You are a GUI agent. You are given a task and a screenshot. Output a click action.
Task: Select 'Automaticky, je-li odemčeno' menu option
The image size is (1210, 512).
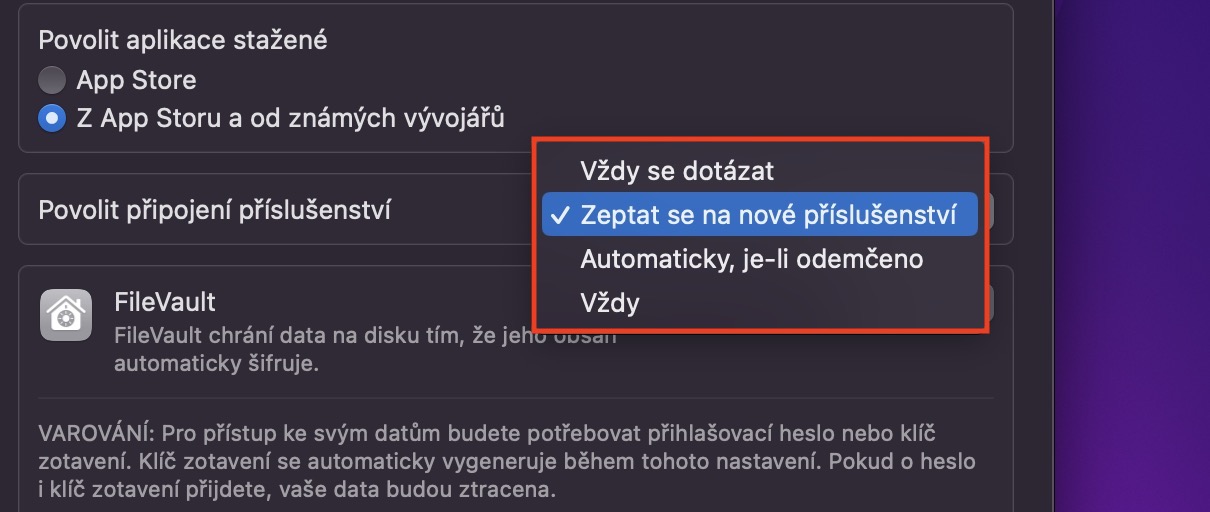point(751,259)
